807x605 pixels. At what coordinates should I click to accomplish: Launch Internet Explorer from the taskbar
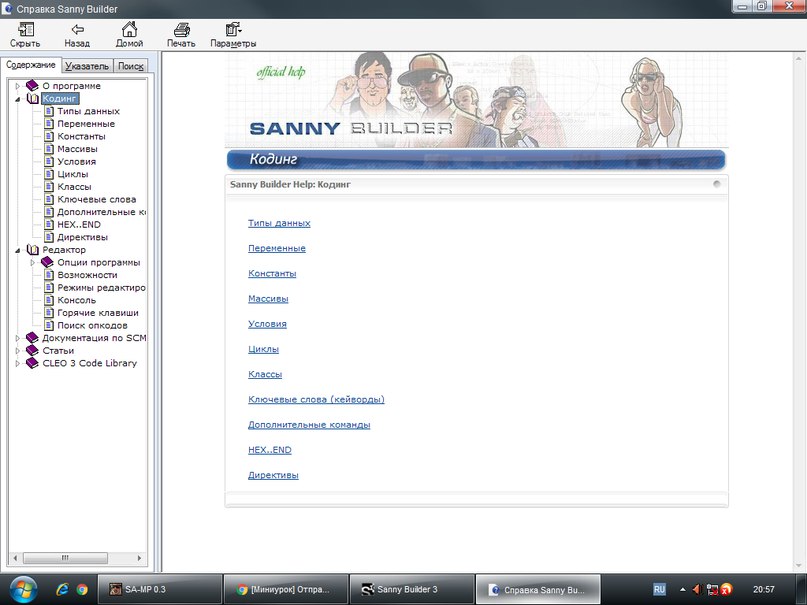(62, 589)
